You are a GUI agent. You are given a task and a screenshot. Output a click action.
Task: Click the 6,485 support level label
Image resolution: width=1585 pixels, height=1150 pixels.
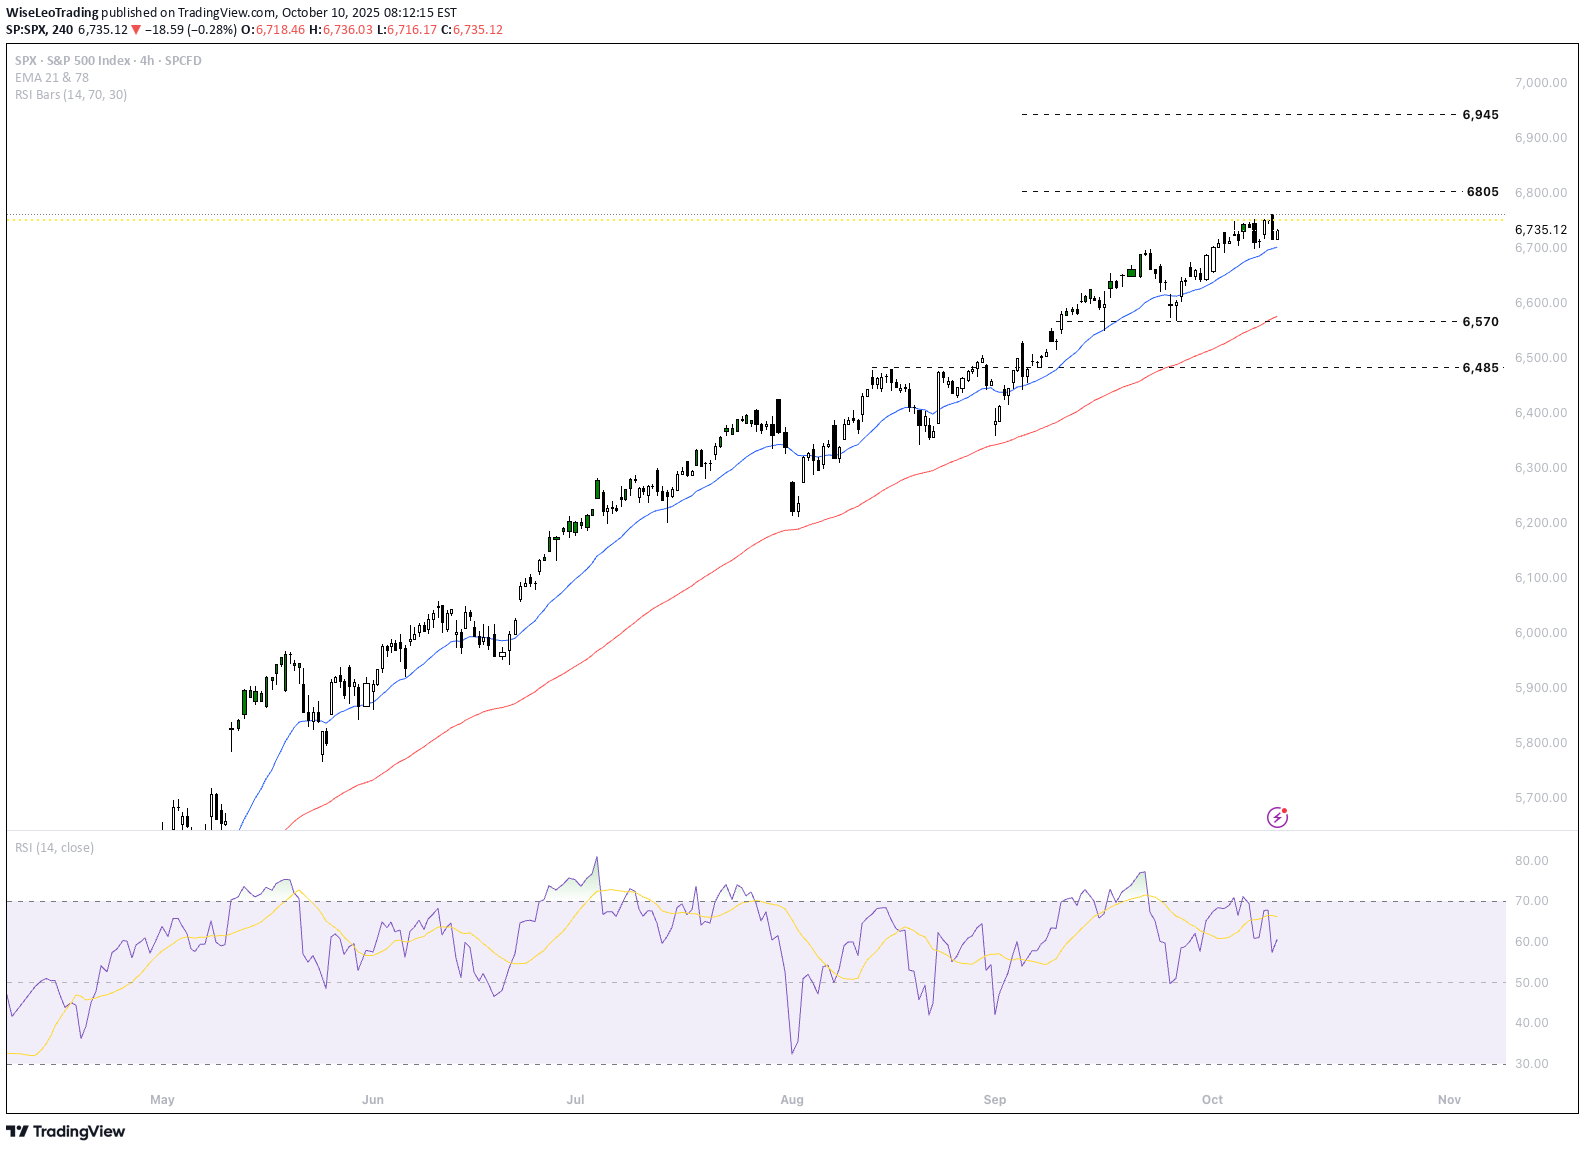(1480, 368)
